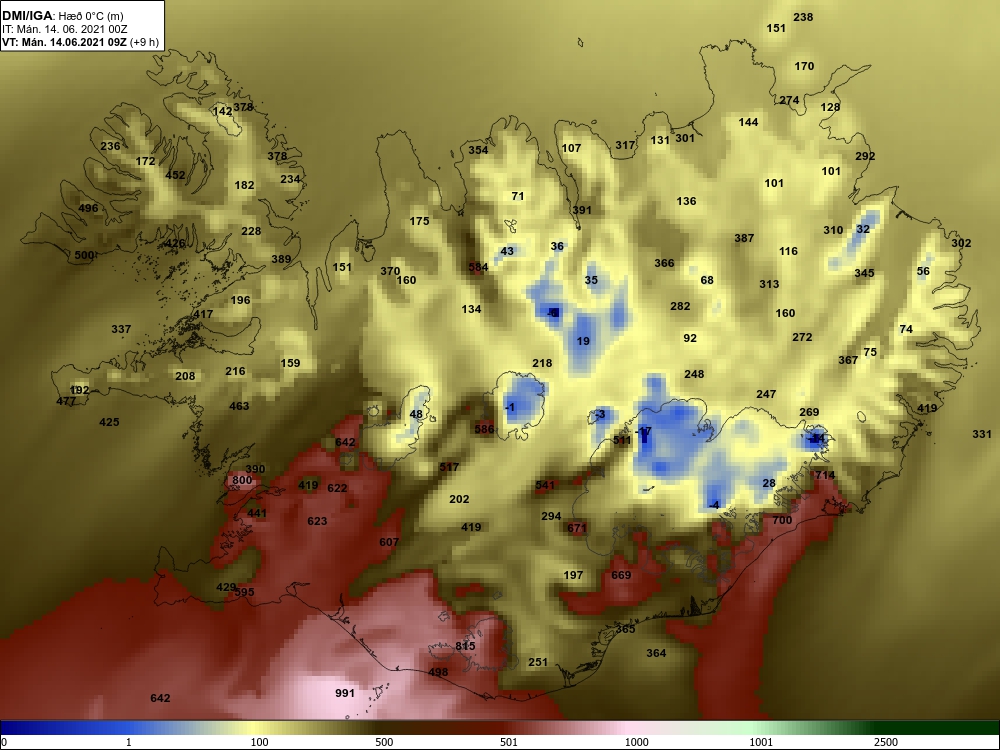Click the 364 value off the south coast

(656, 653)
